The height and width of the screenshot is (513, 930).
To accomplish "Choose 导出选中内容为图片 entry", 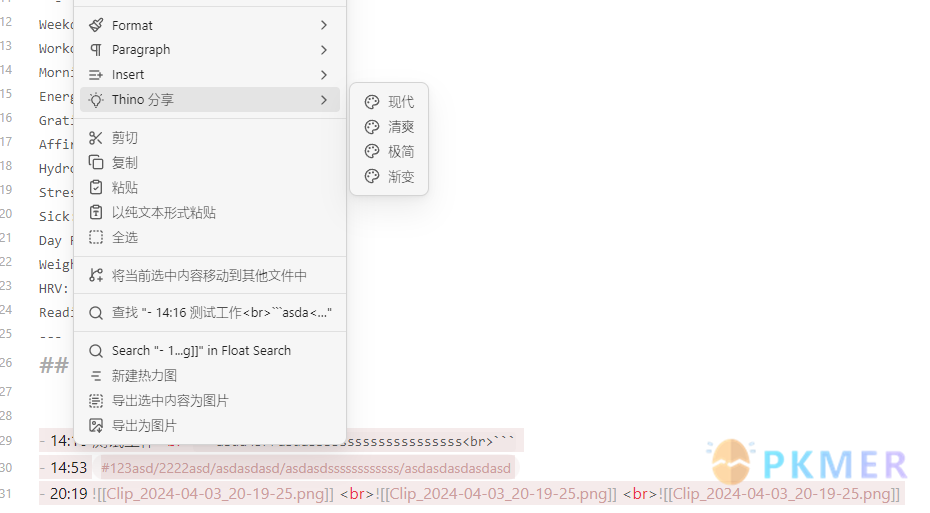I will pyautogui.click(x=210, y=400).
